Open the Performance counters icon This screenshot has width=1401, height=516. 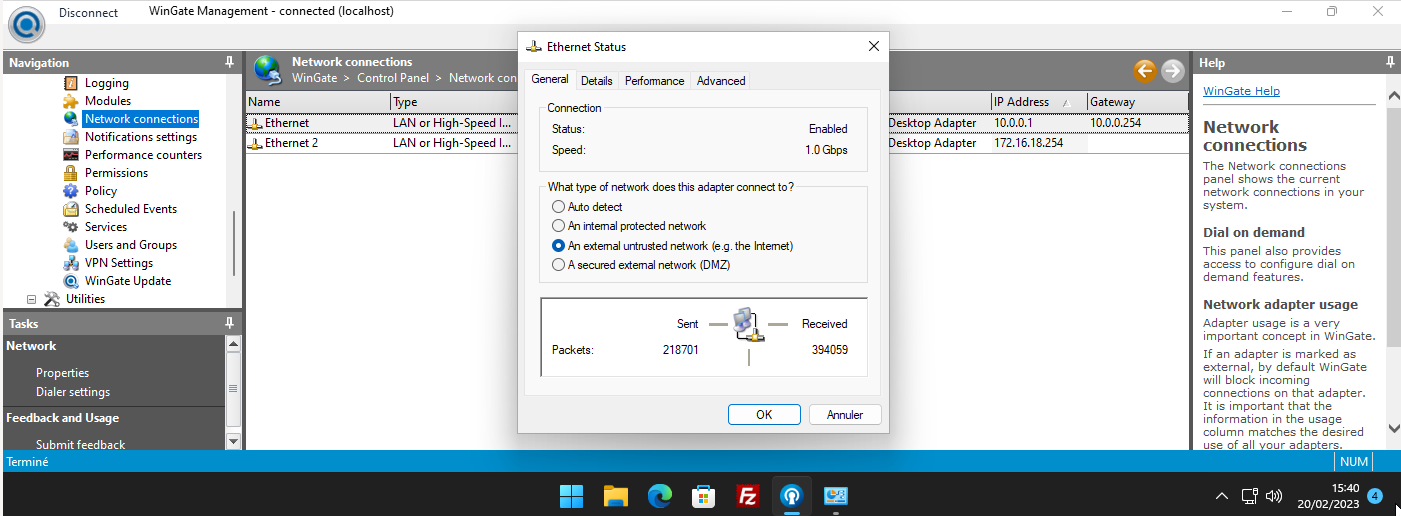71,155
